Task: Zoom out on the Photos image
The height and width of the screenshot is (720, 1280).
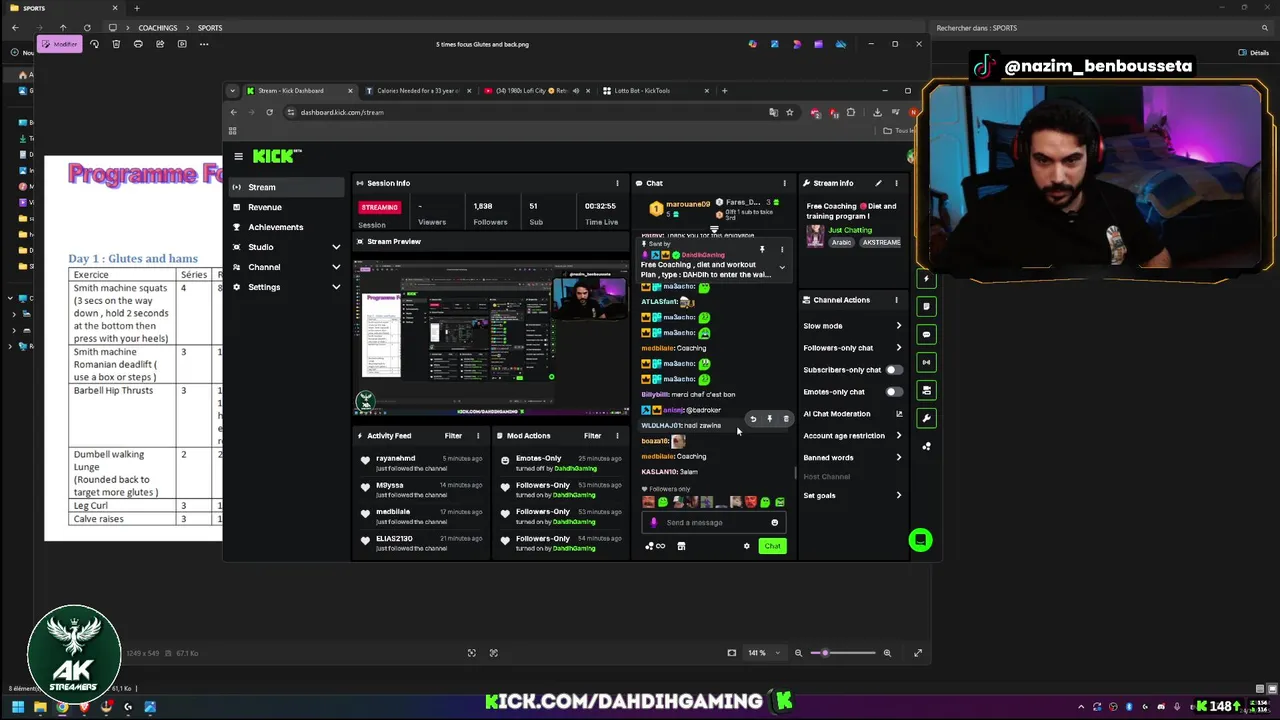Action: [798, 653]
